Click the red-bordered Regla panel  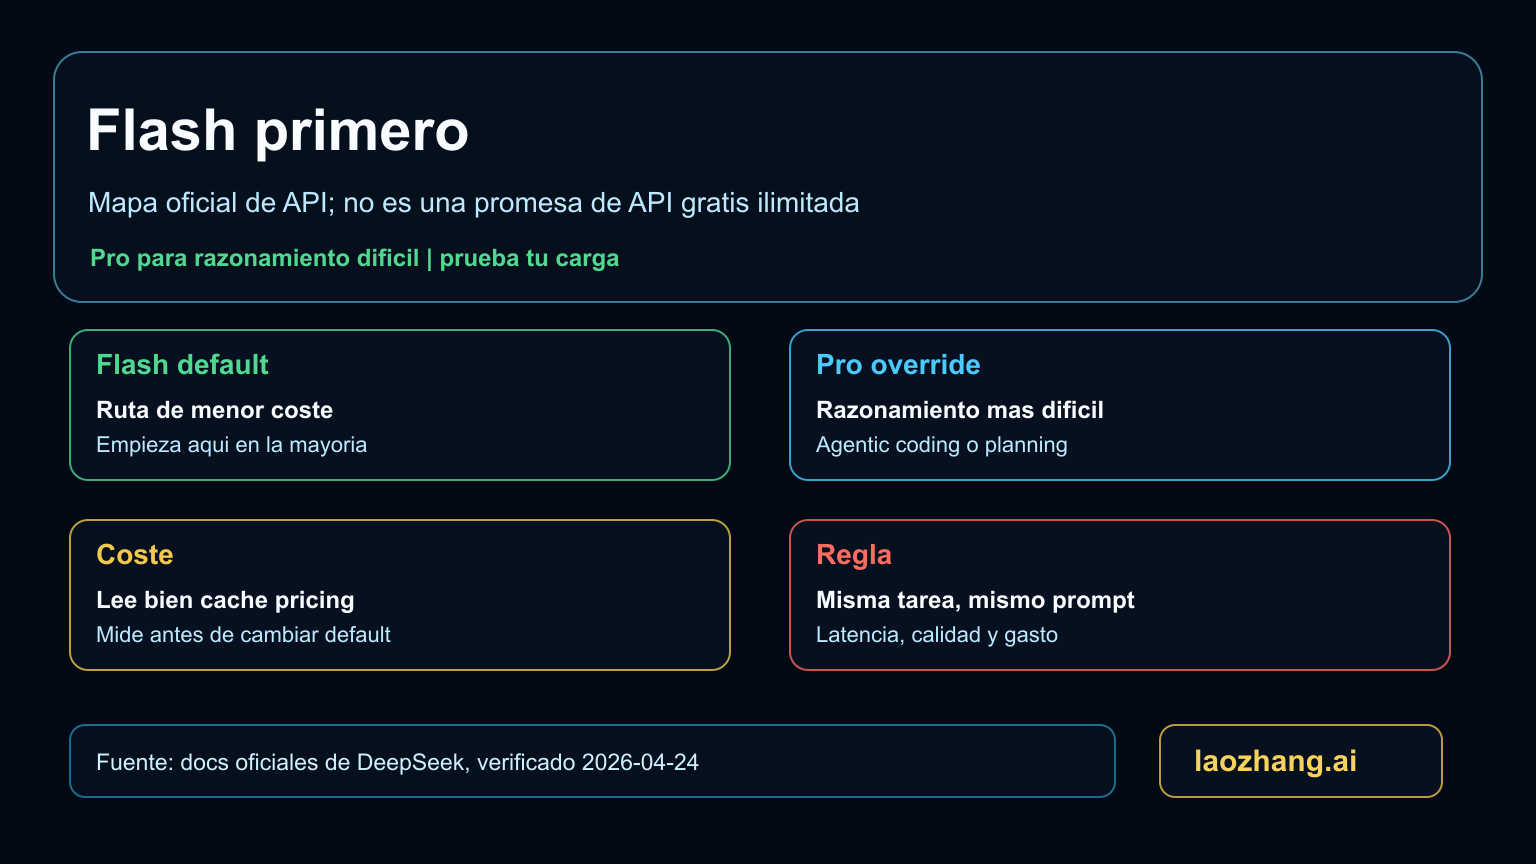(1120, 594)
